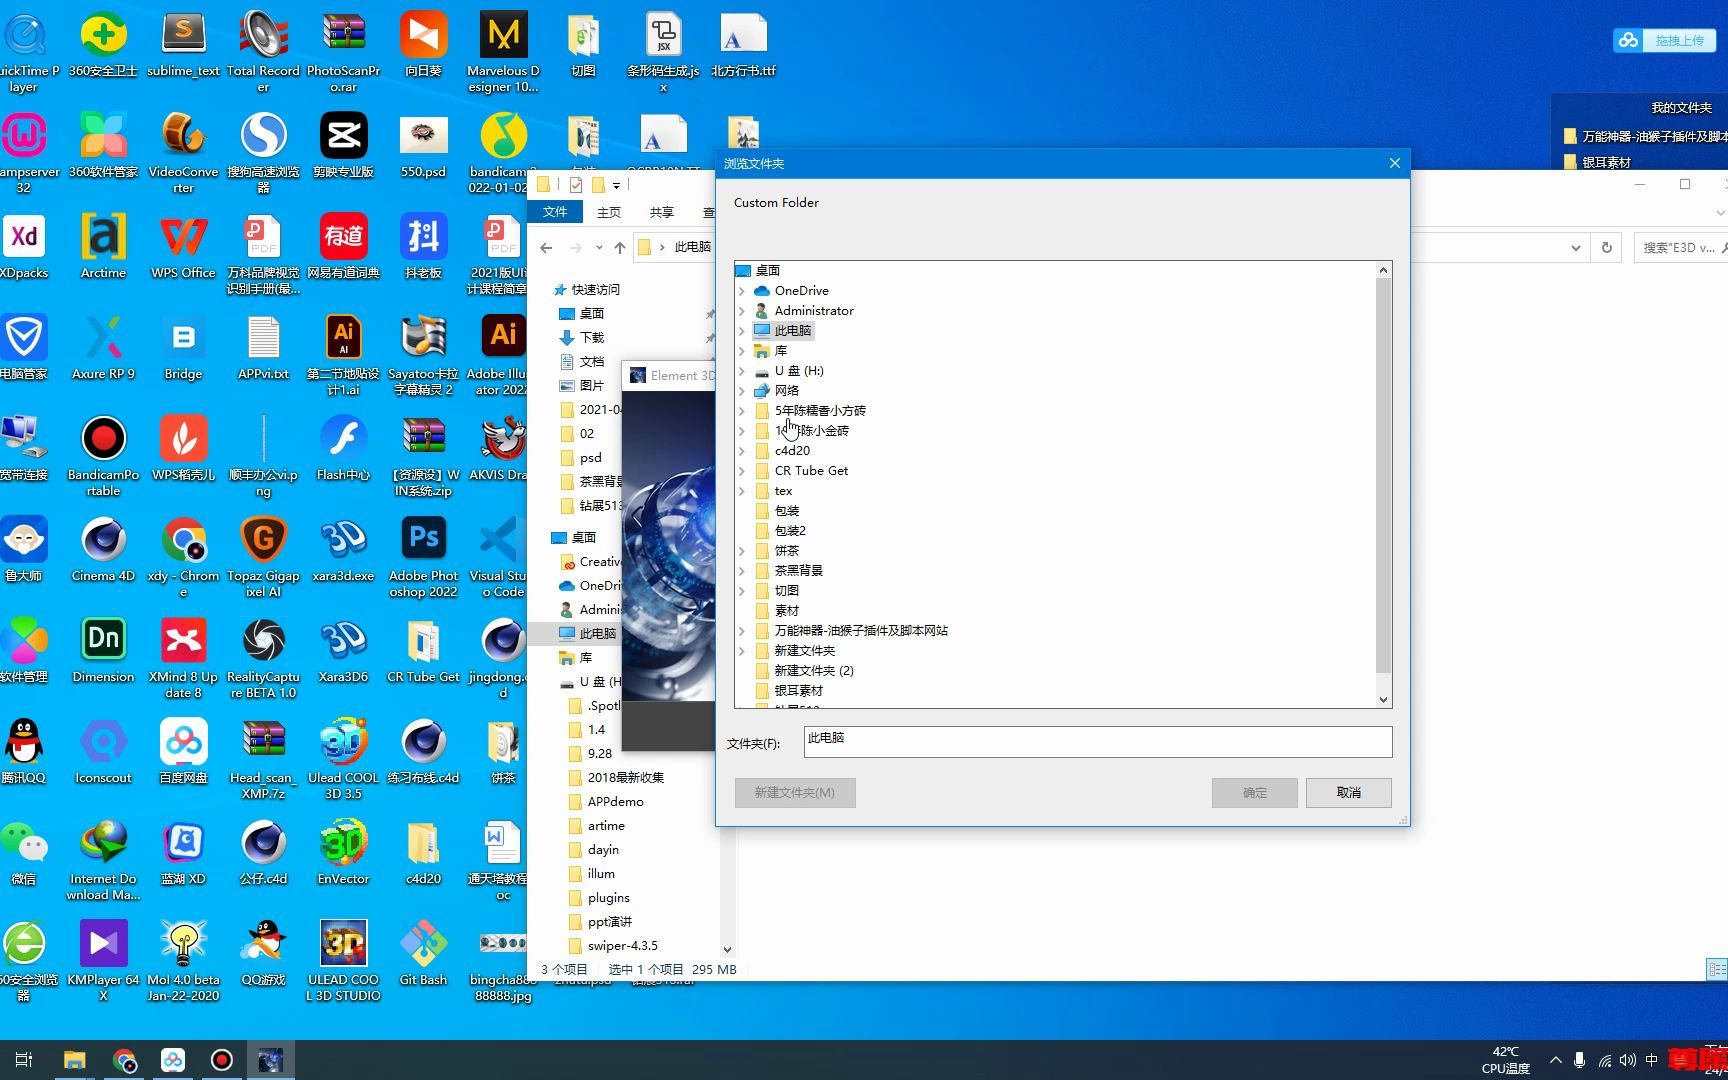Viewport: 1728px width, 1080px height.
Task: Expand 万能神器-油猴子插件及脚本网站 folder node
Action: tap(742, 631)
